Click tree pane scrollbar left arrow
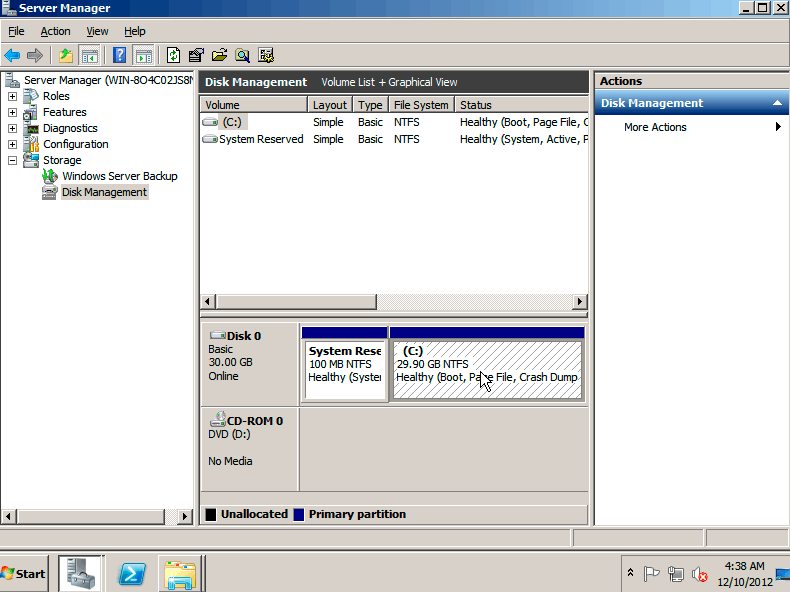 [8, 516]
